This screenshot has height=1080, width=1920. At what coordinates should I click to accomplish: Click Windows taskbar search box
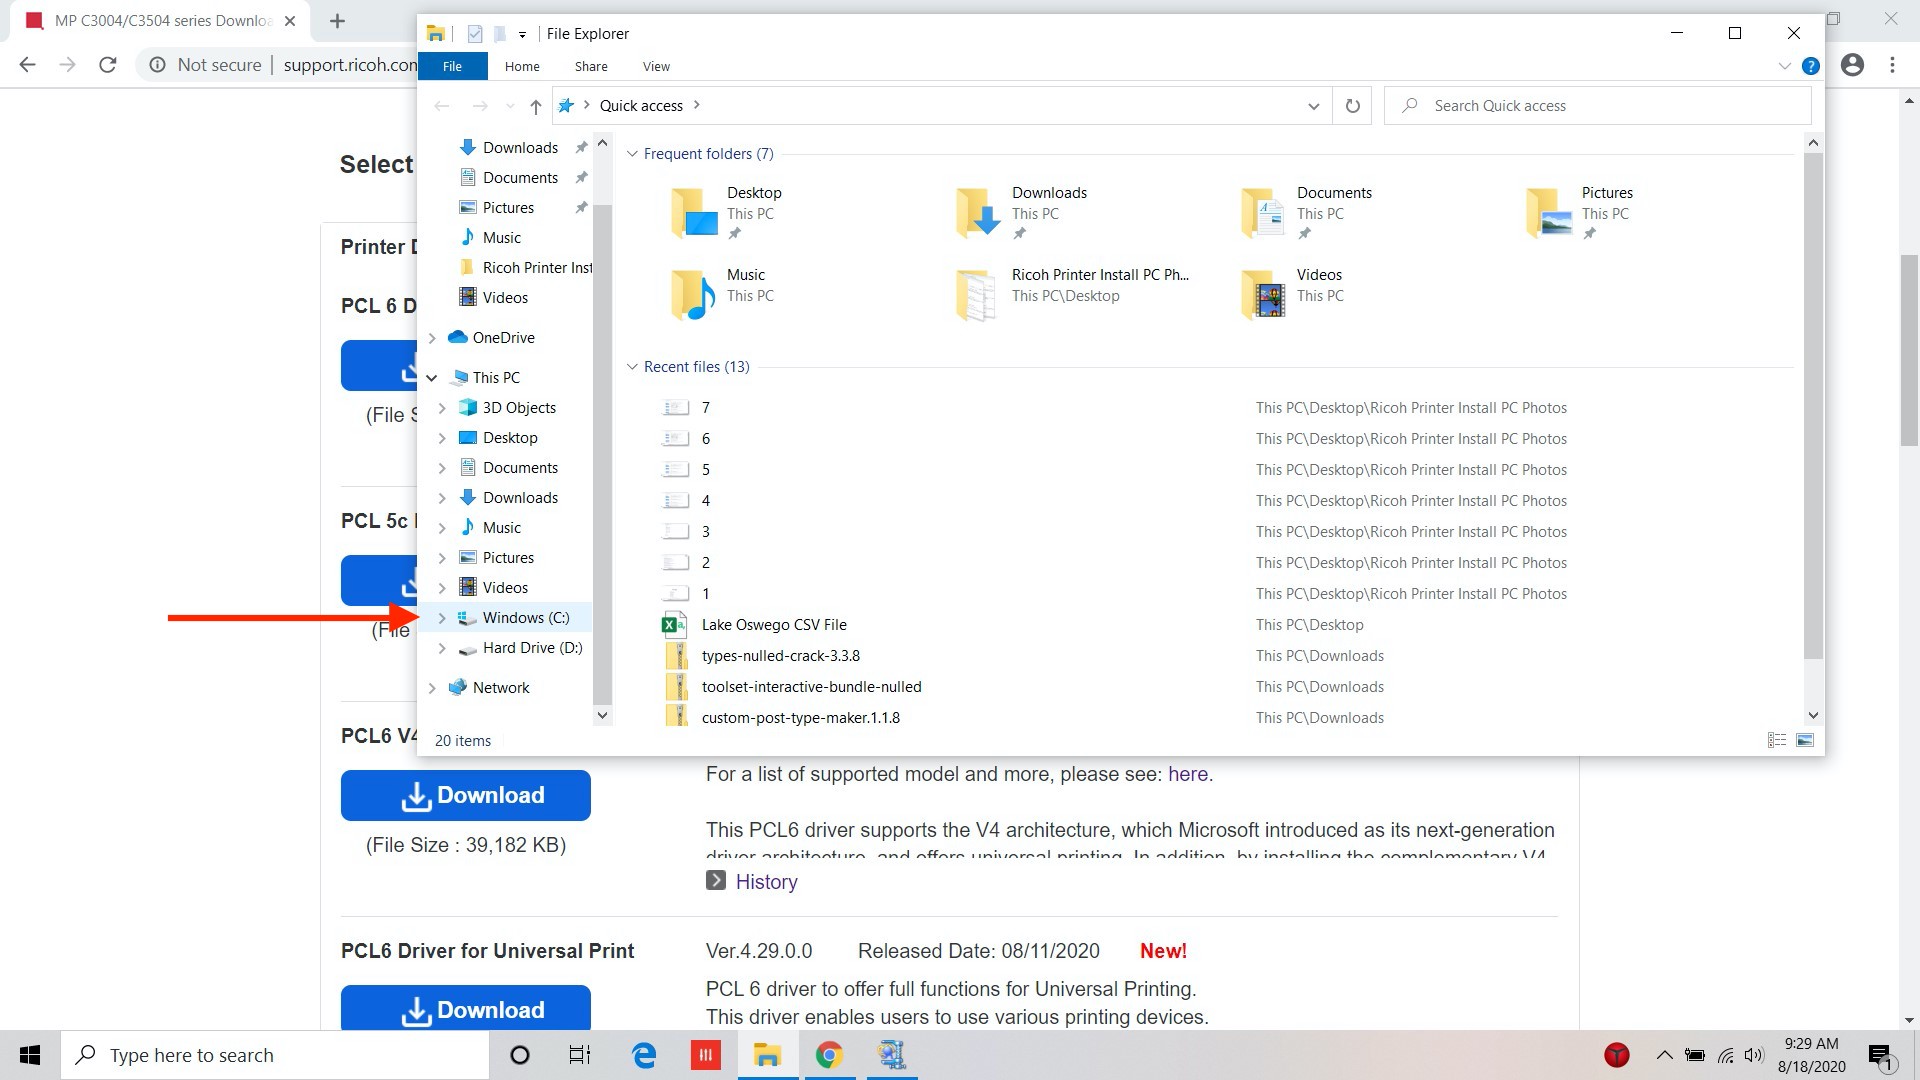click(x=275, y=1055)
